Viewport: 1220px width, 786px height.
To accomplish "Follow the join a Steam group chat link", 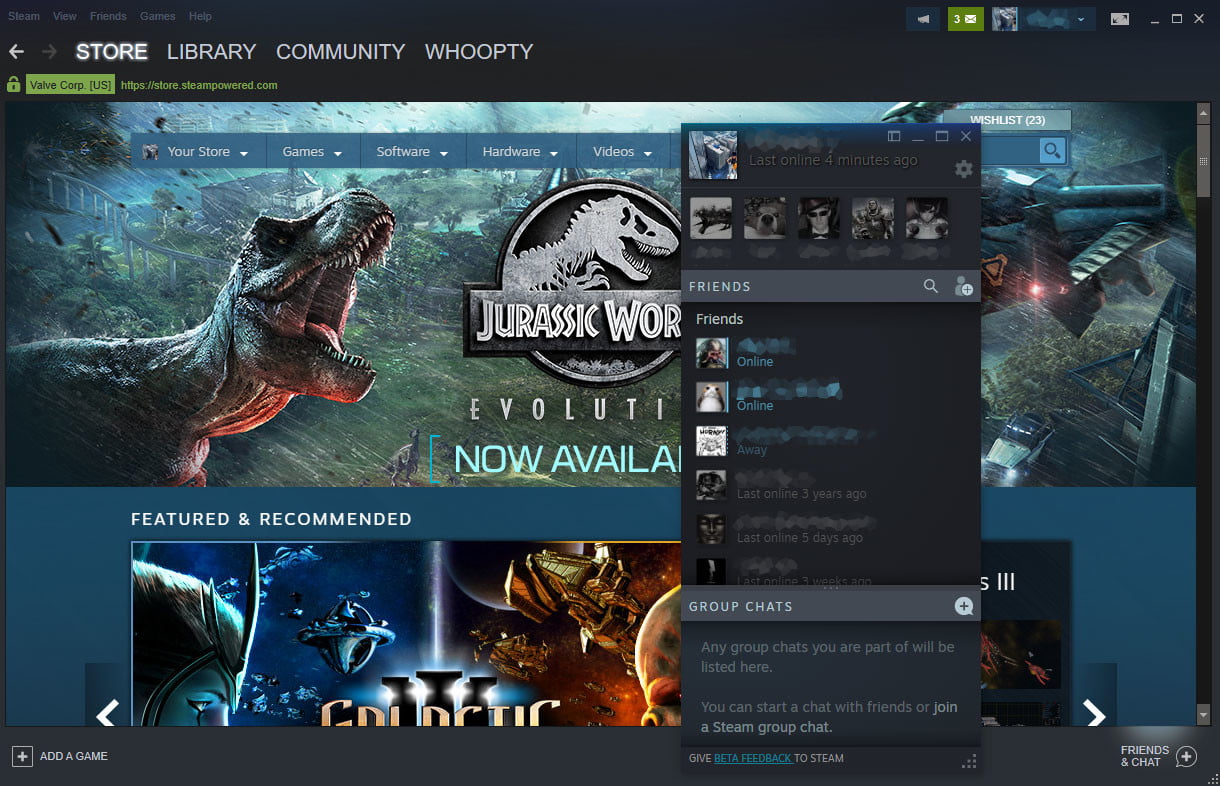I will pos(829,717).
